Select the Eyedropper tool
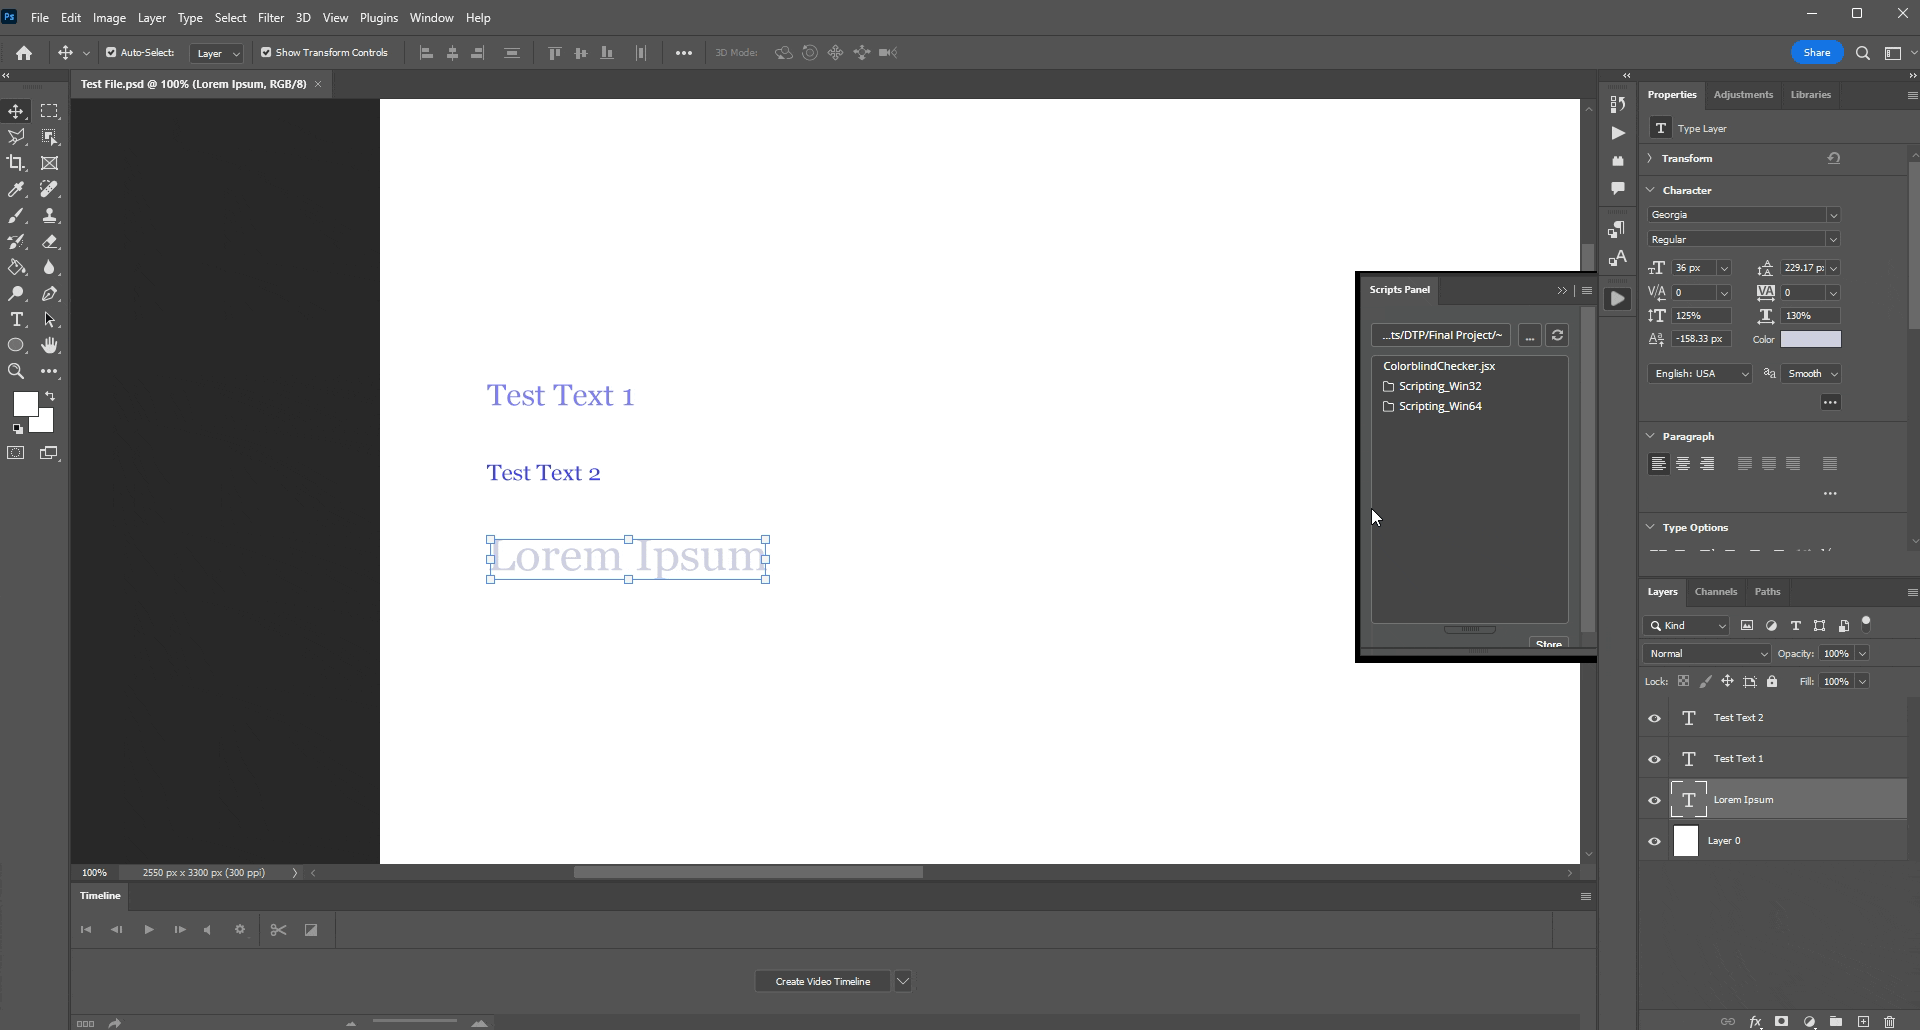The image size is (1920, 1030). tap(17, 190)
